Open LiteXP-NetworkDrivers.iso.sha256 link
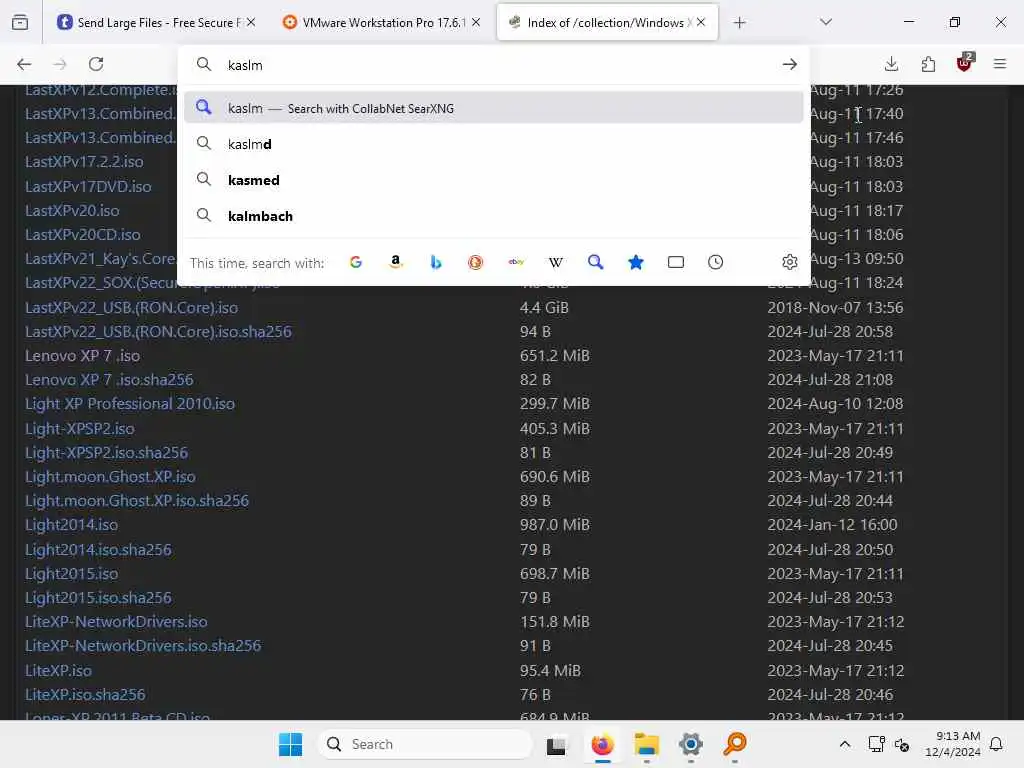This screenshot has width=1024, height=768. coord(142,646)
